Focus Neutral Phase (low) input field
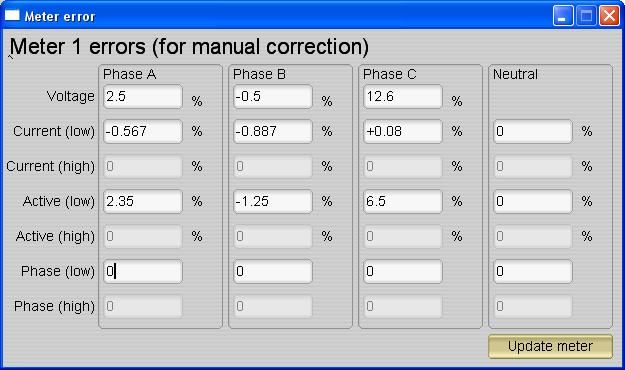The width and height of the screenshot is (625, 370). point(533,272)
